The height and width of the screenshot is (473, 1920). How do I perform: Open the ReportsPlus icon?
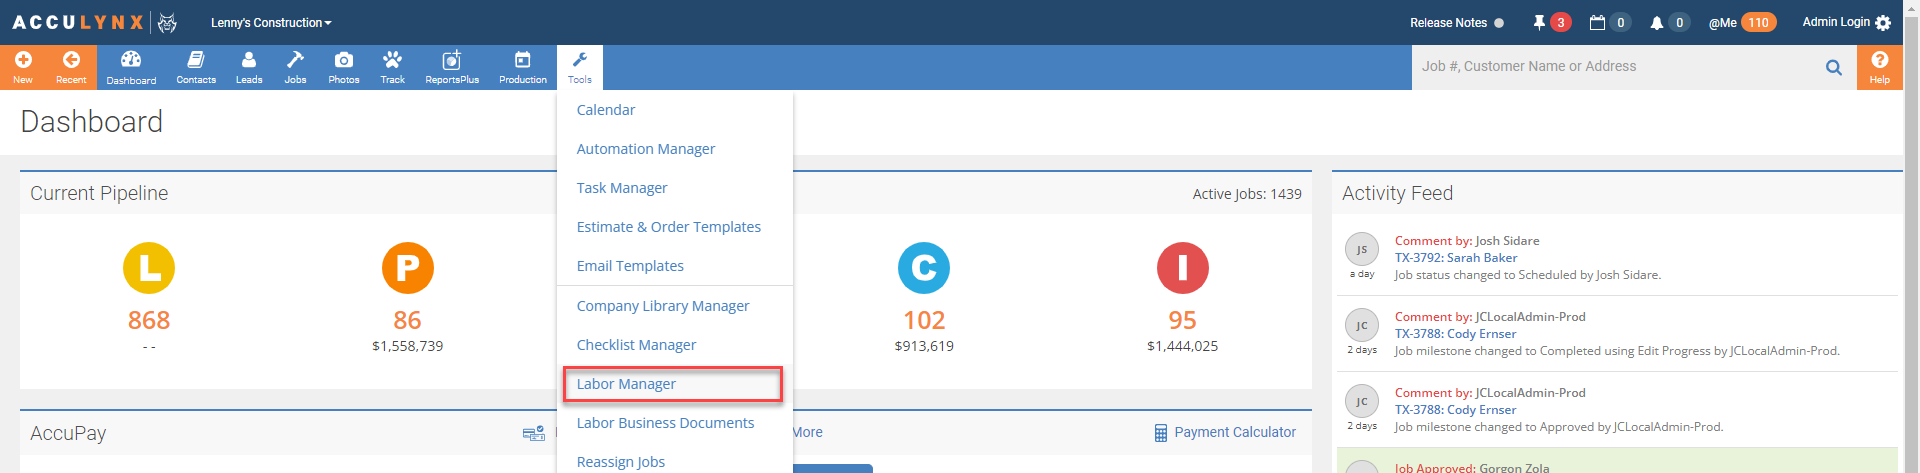(452, 60)
